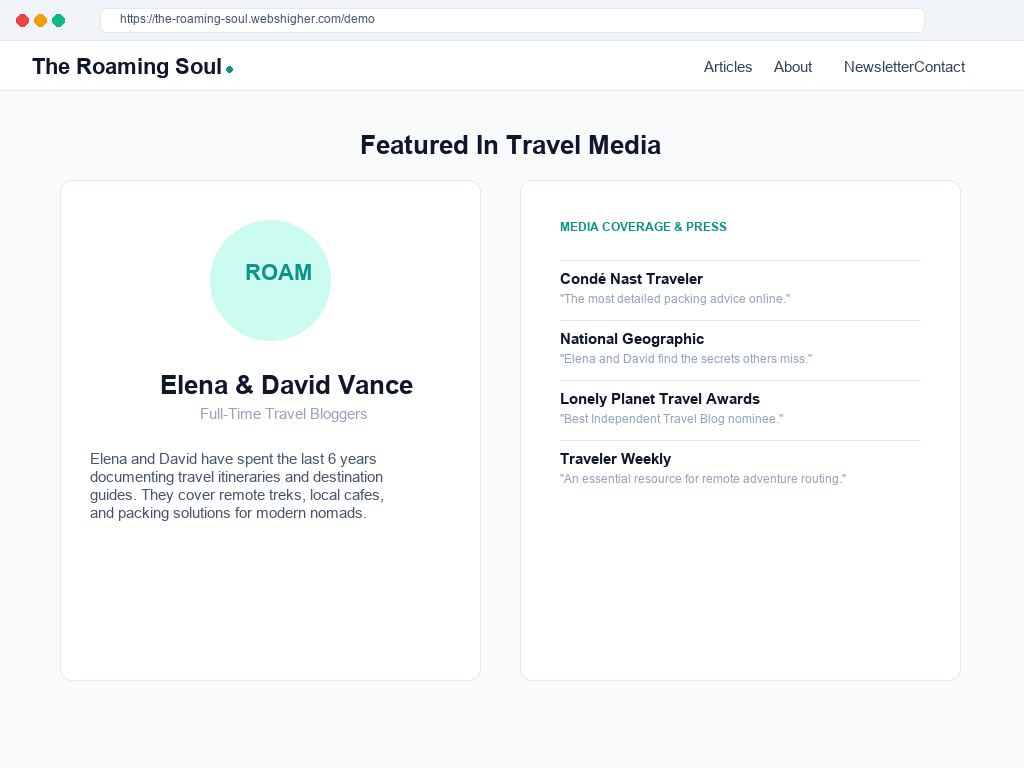Click the National Geographic entry
The width and height of the screenshot is (1024, 768).
click(x=741, y=351)
